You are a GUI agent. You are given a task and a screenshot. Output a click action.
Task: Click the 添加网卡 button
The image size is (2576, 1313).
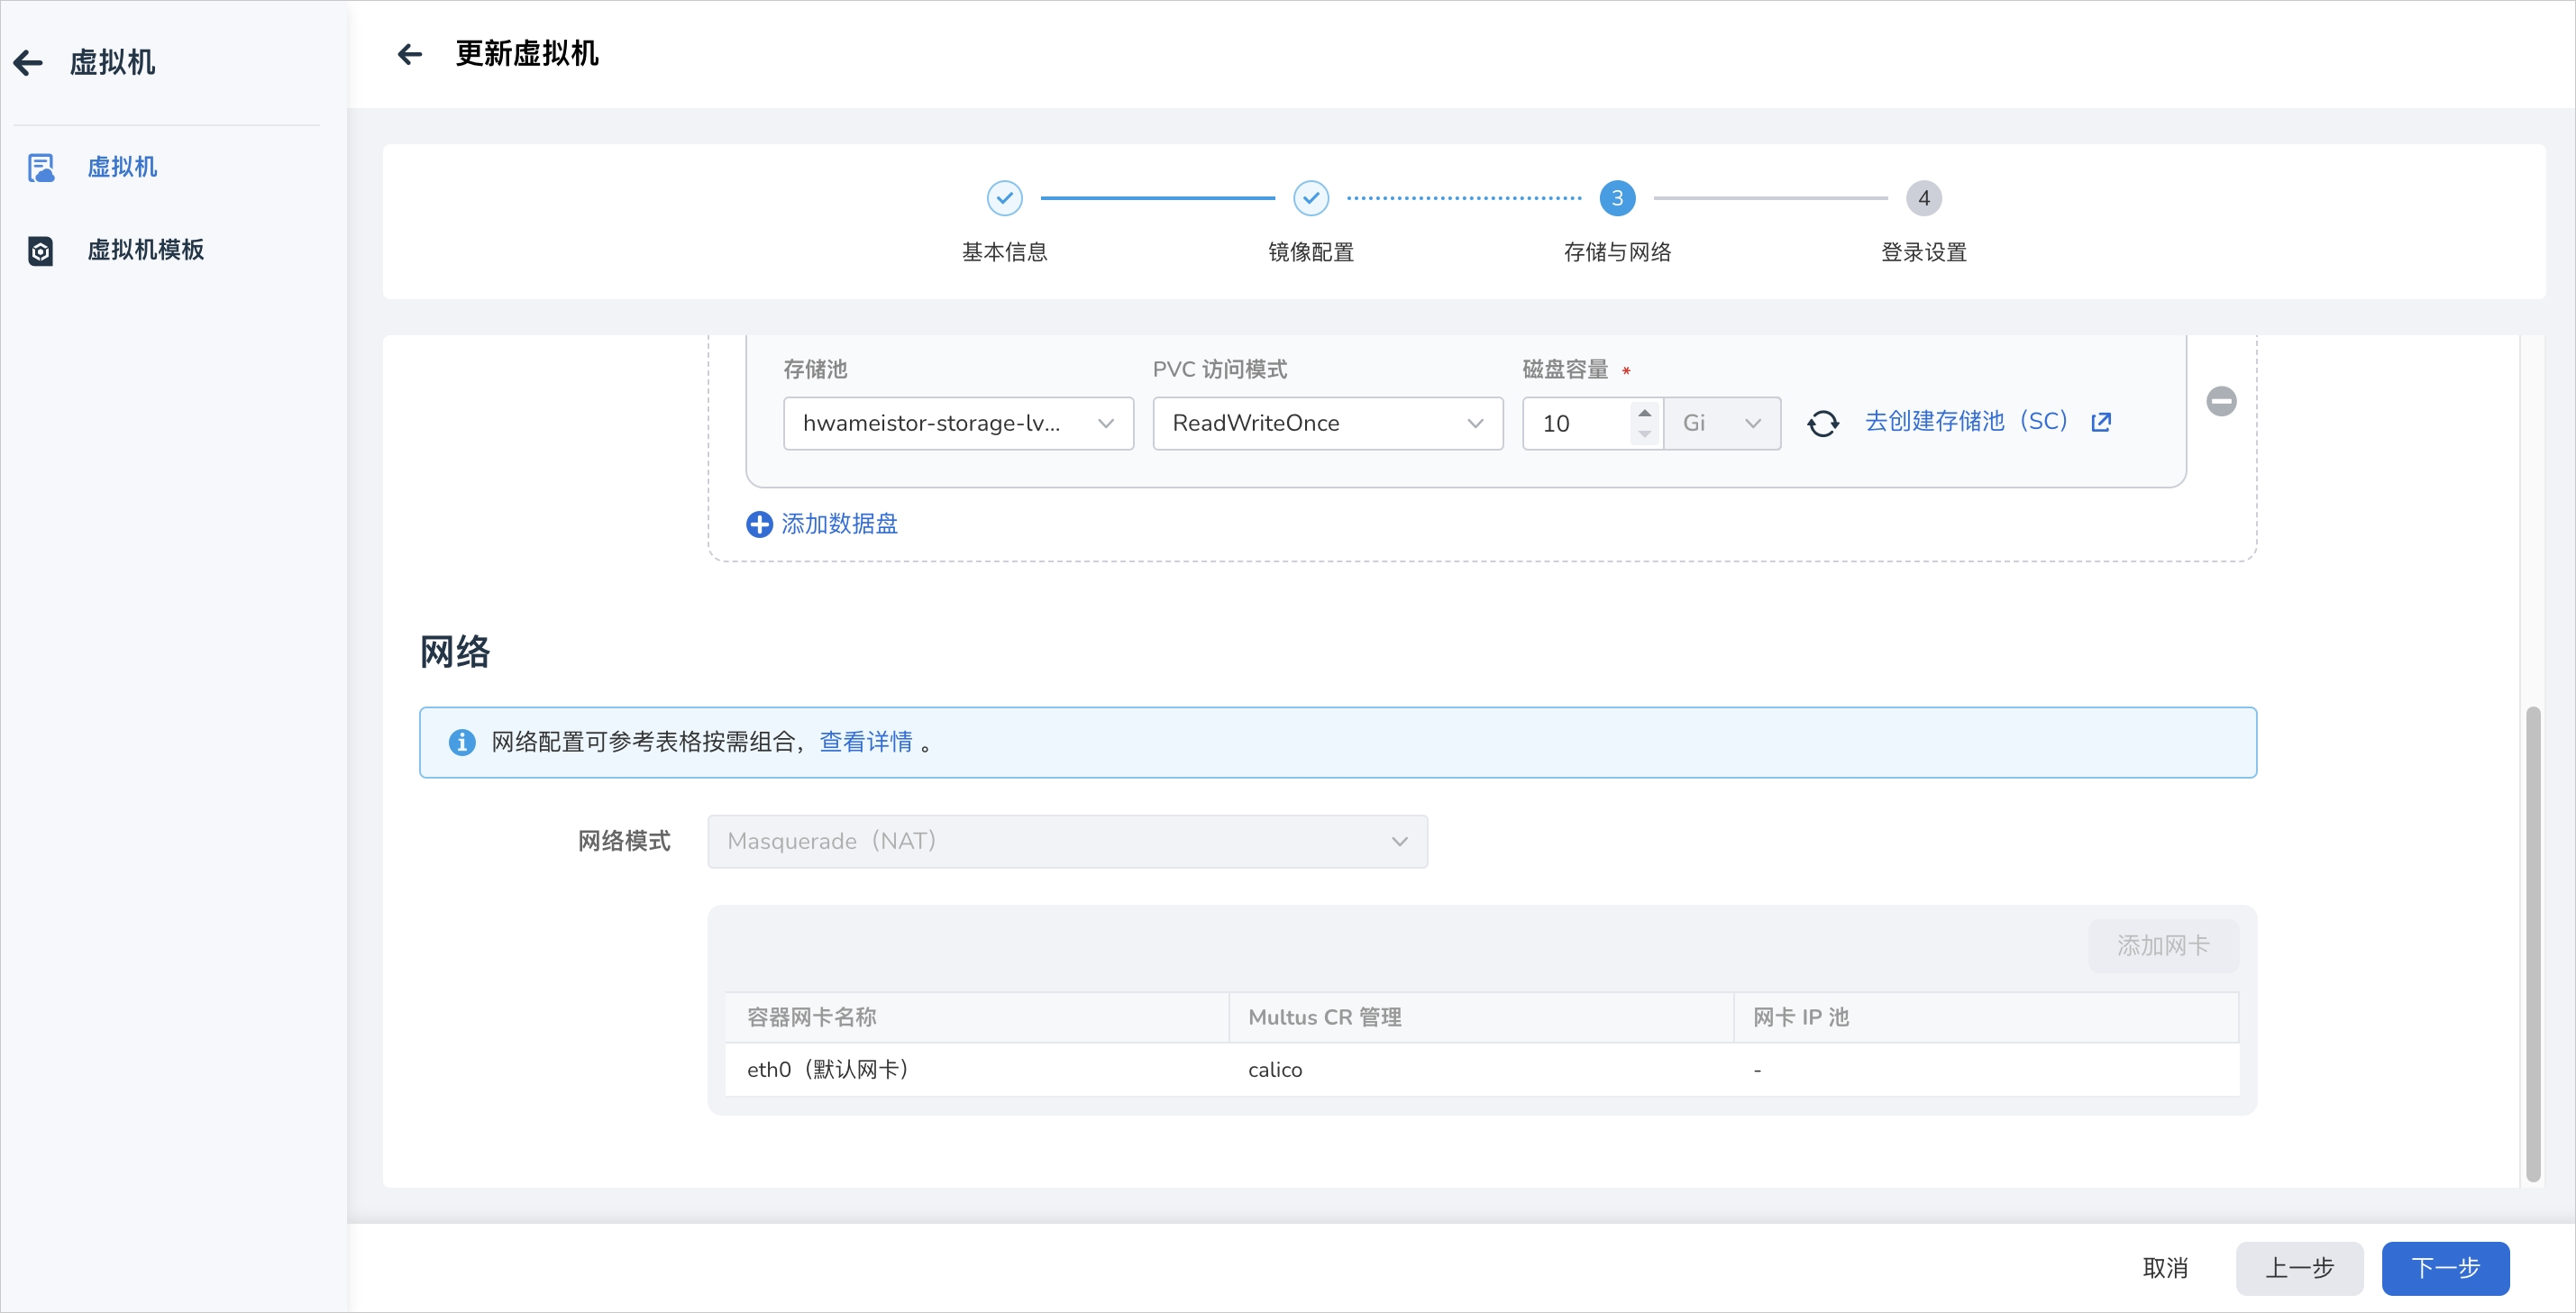tap(2162, 945)
